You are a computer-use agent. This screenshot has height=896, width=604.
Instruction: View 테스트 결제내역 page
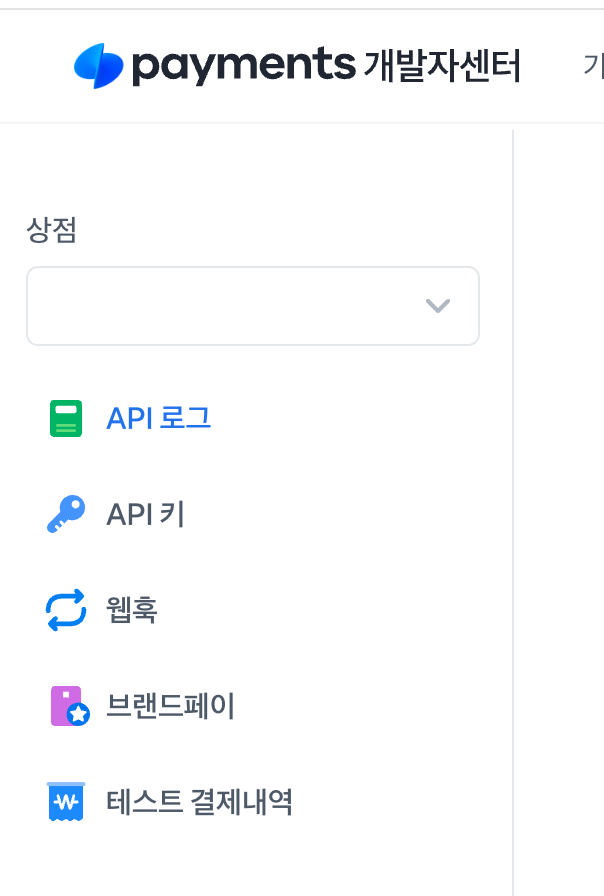coord(199,801)
